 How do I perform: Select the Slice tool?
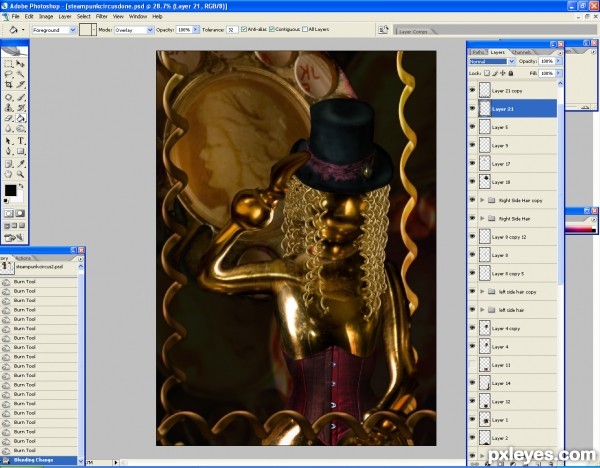(x=20, y=84)
